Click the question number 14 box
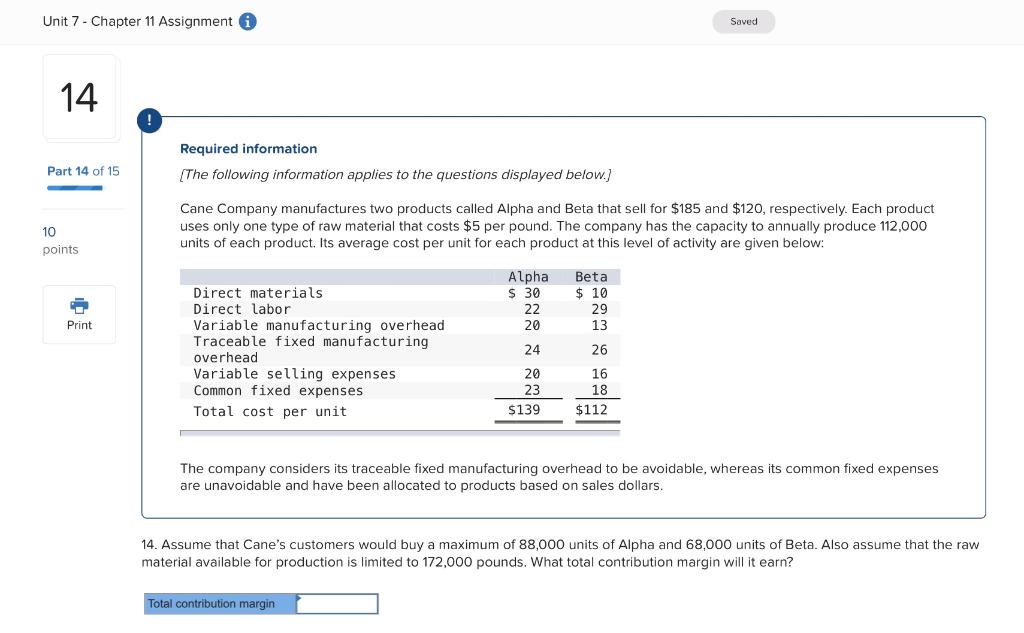Screen dimensions: 1024x633 (80, 97)
